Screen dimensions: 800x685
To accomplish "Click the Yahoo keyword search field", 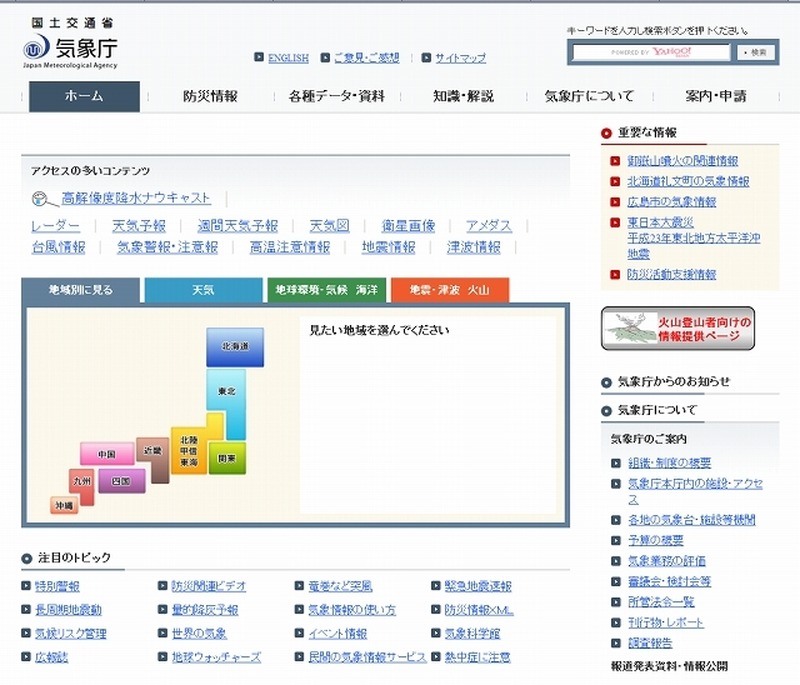I will pos(651,52).
